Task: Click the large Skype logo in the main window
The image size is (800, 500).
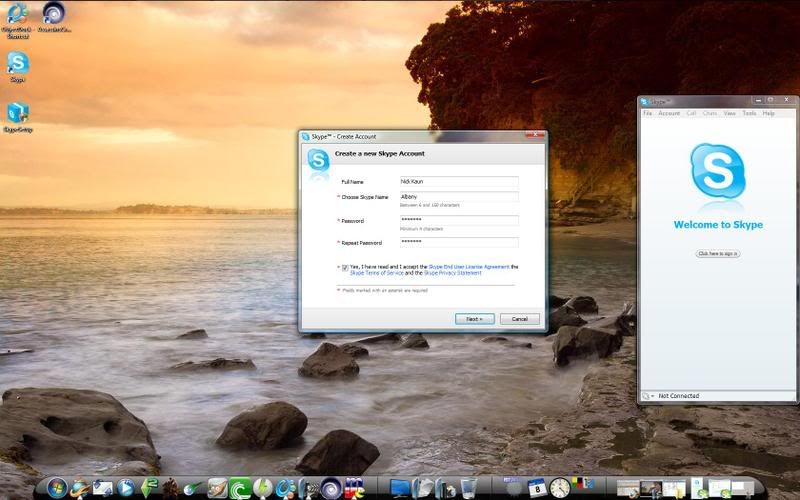Action: tap(717, 171)
